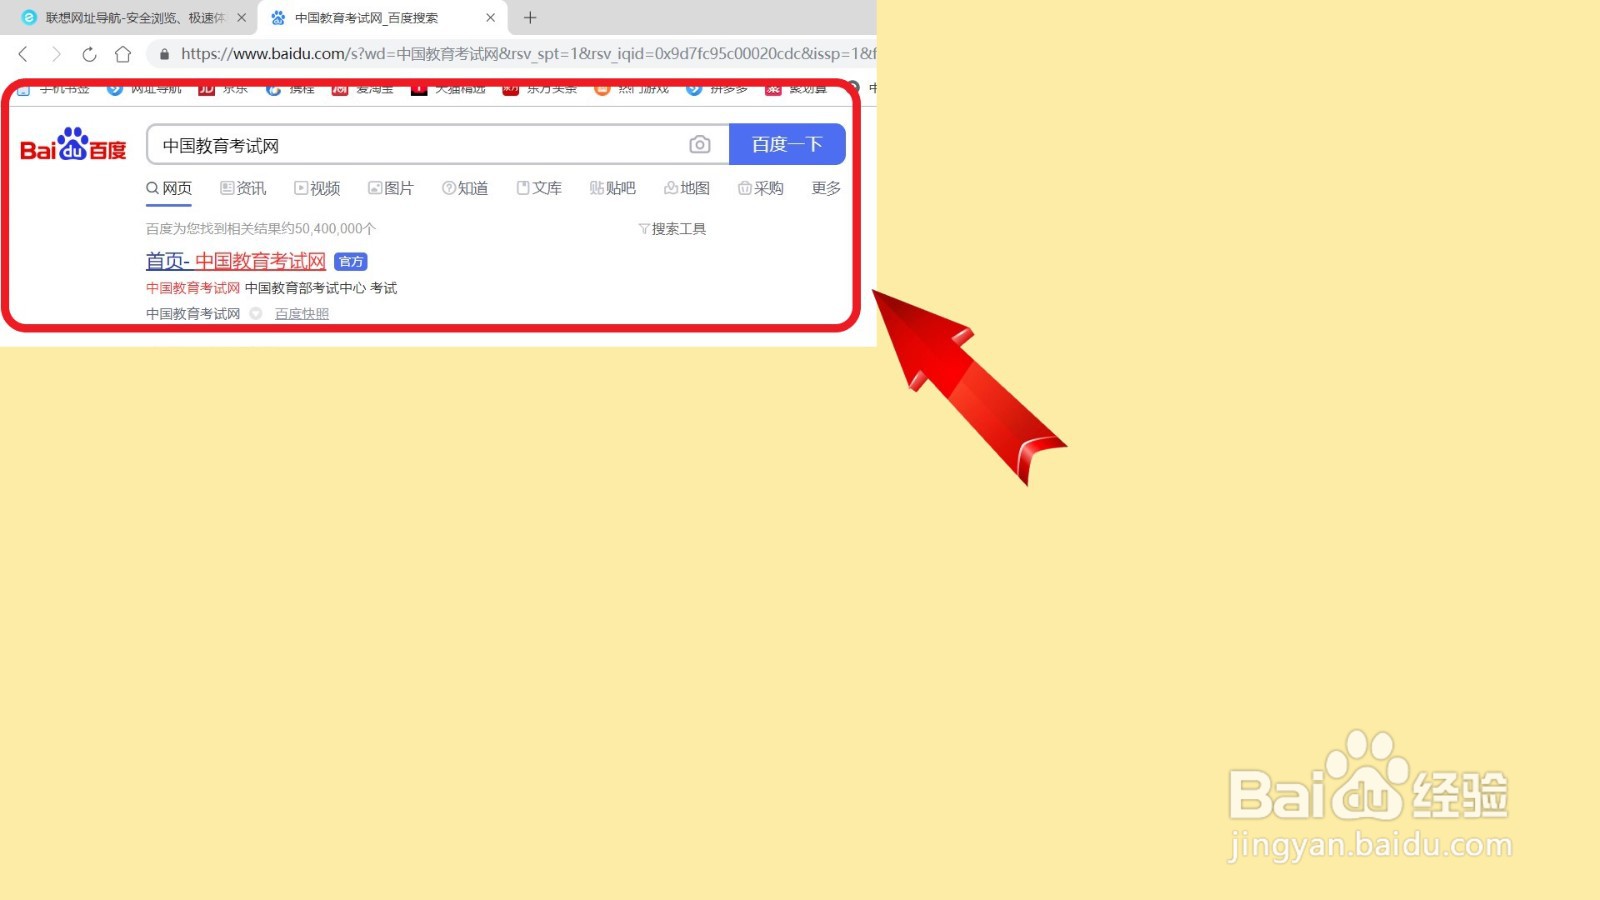
Task: Open camera image search icon
Action: 700,145
